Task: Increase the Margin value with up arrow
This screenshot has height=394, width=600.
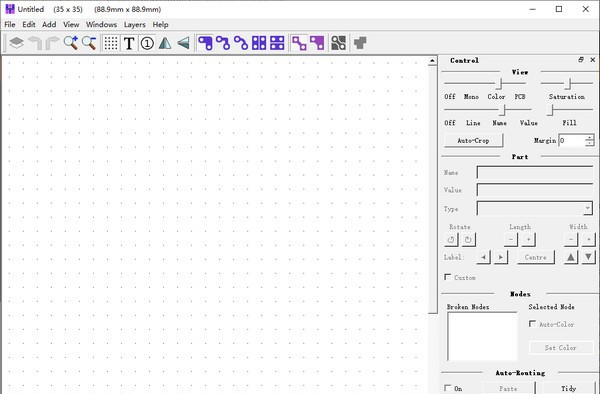Action: [x=590, y=137]
